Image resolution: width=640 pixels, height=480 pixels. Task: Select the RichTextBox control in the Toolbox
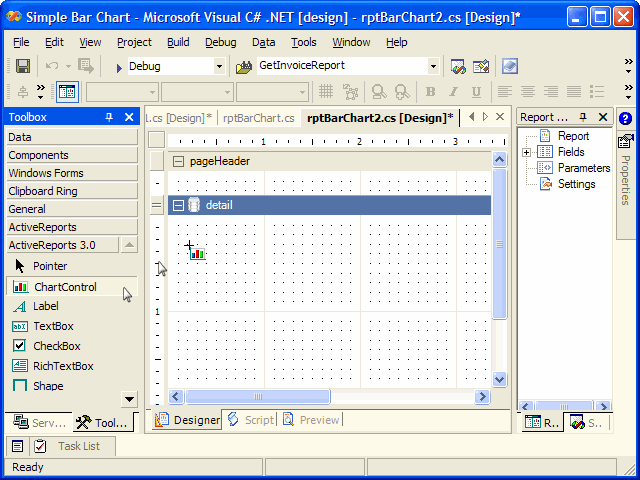coord(62,366)
